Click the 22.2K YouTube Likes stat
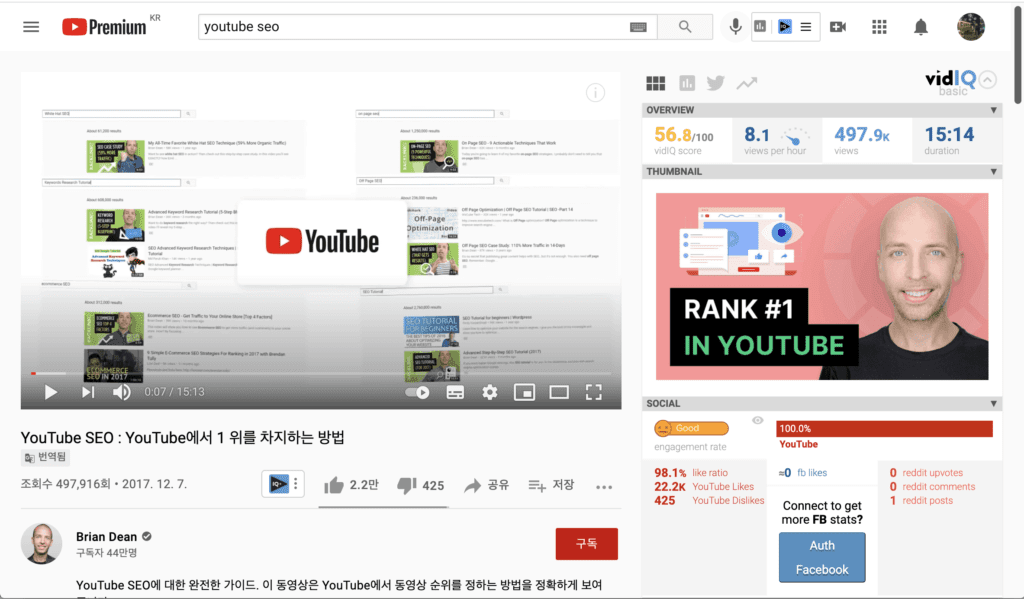 pos(704,487)
